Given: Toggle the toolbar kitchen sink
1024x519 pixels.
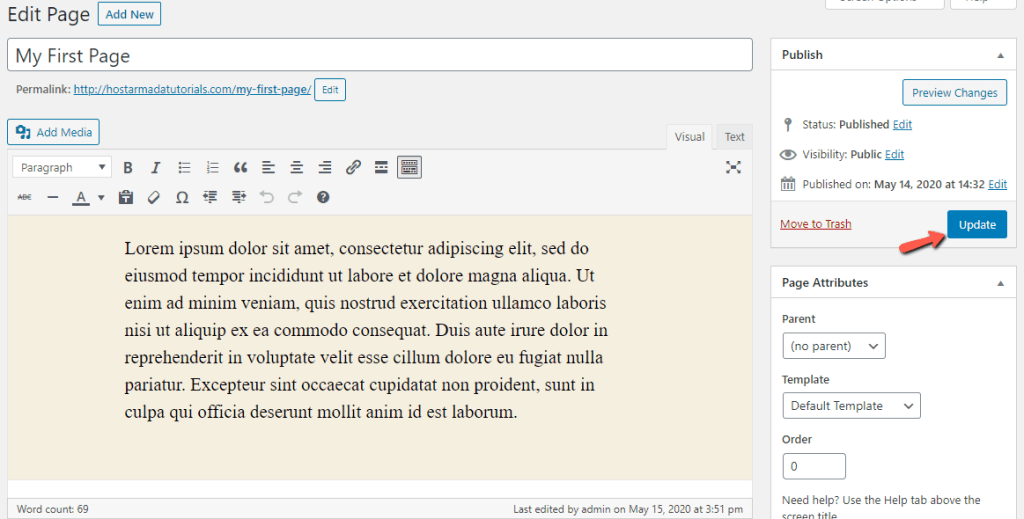Looking at the screenshot, I should pos(409,168).
